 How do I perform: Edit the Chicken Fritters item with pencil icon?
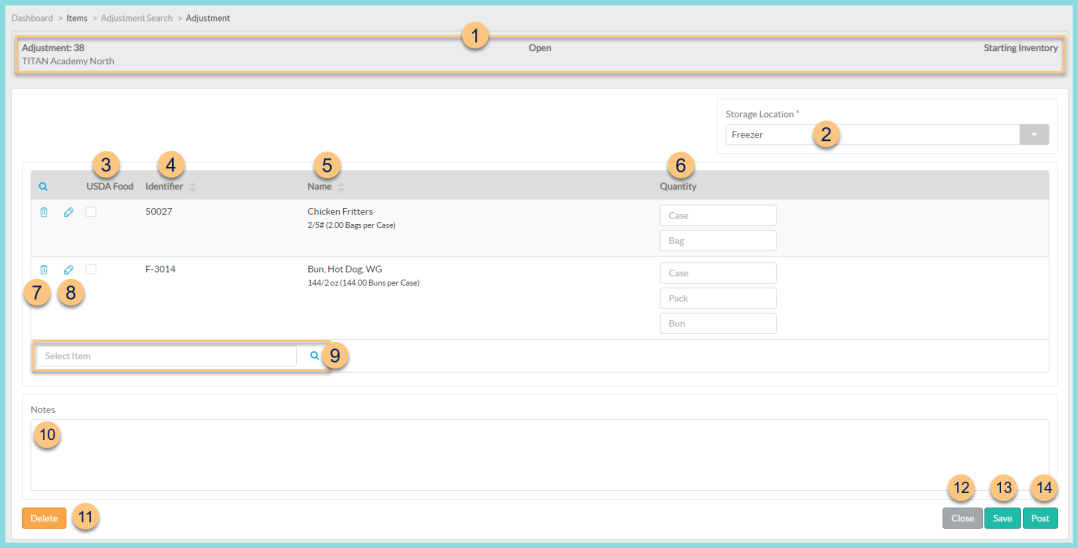point(68,212)
